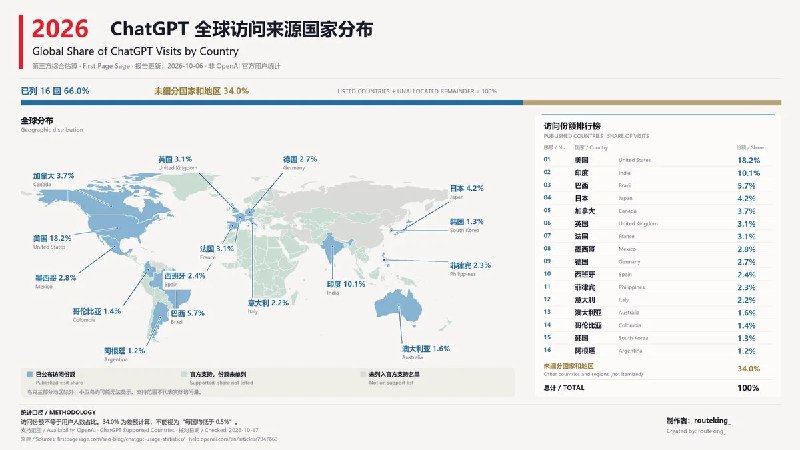Image resolution: width=800 pixels, height=450 pixels.
Task: Click the gold '34.0%' value in the table
Action: click(x=748, y=368)
